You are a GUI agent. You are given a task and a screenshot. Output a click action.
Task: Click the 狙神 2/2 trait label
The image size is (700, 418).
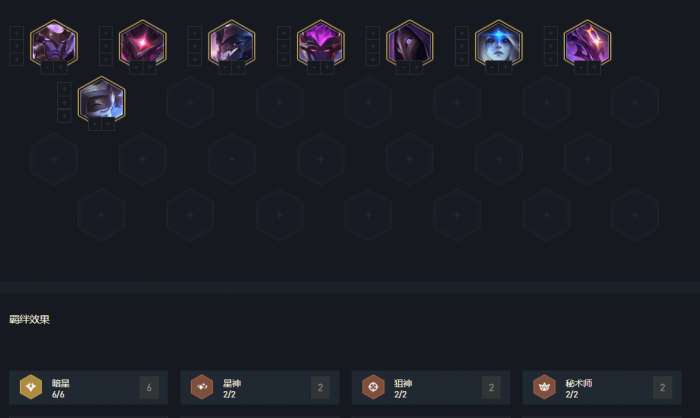click(403, 389)
